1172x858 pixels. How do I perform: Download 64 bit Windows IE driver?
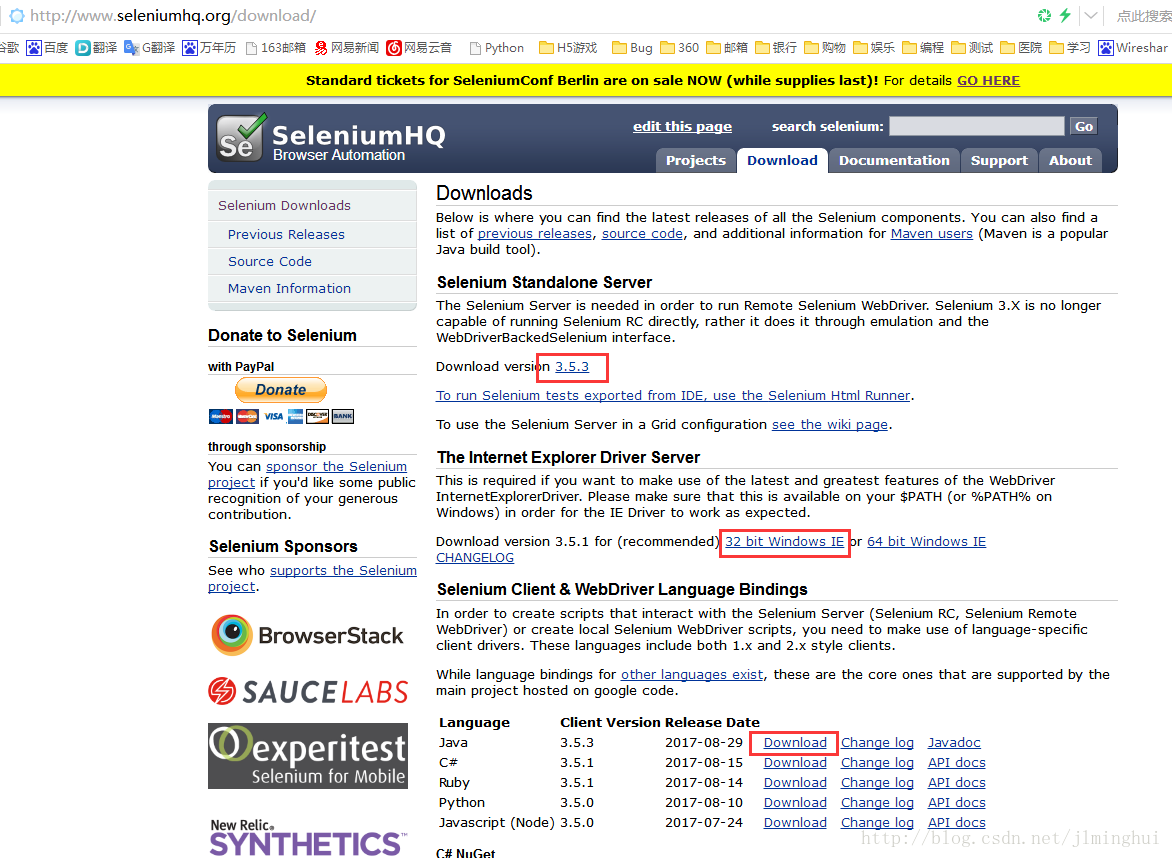point(926,542)
